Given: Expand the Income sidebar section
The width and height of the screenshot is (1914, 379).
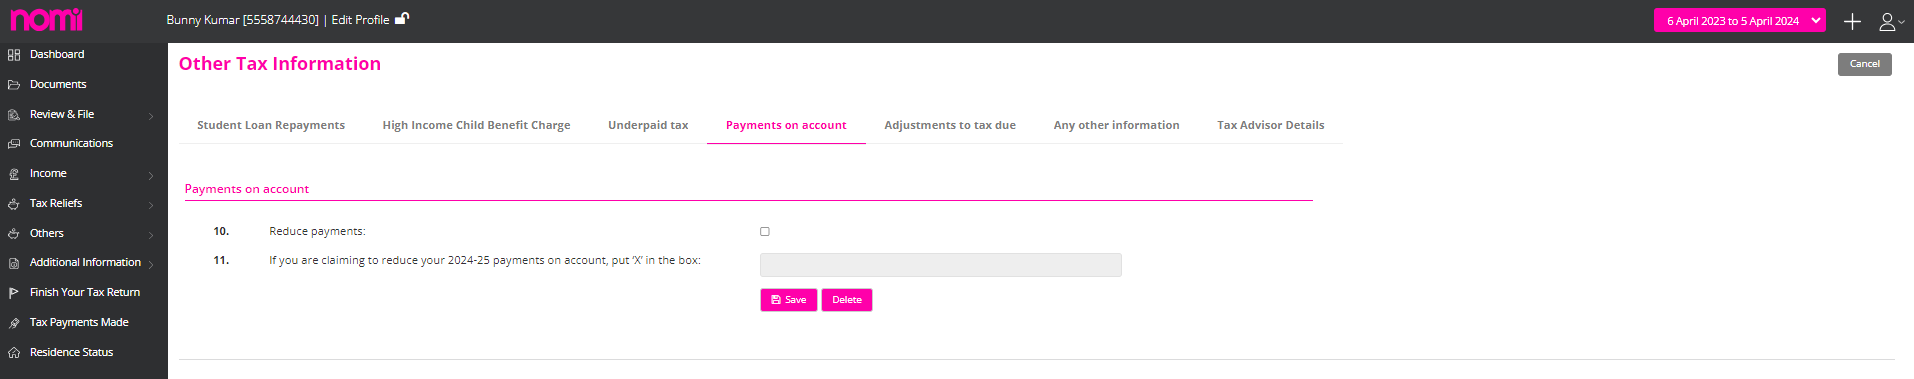Looking at the screenshot, I should [x=84, y=174].
